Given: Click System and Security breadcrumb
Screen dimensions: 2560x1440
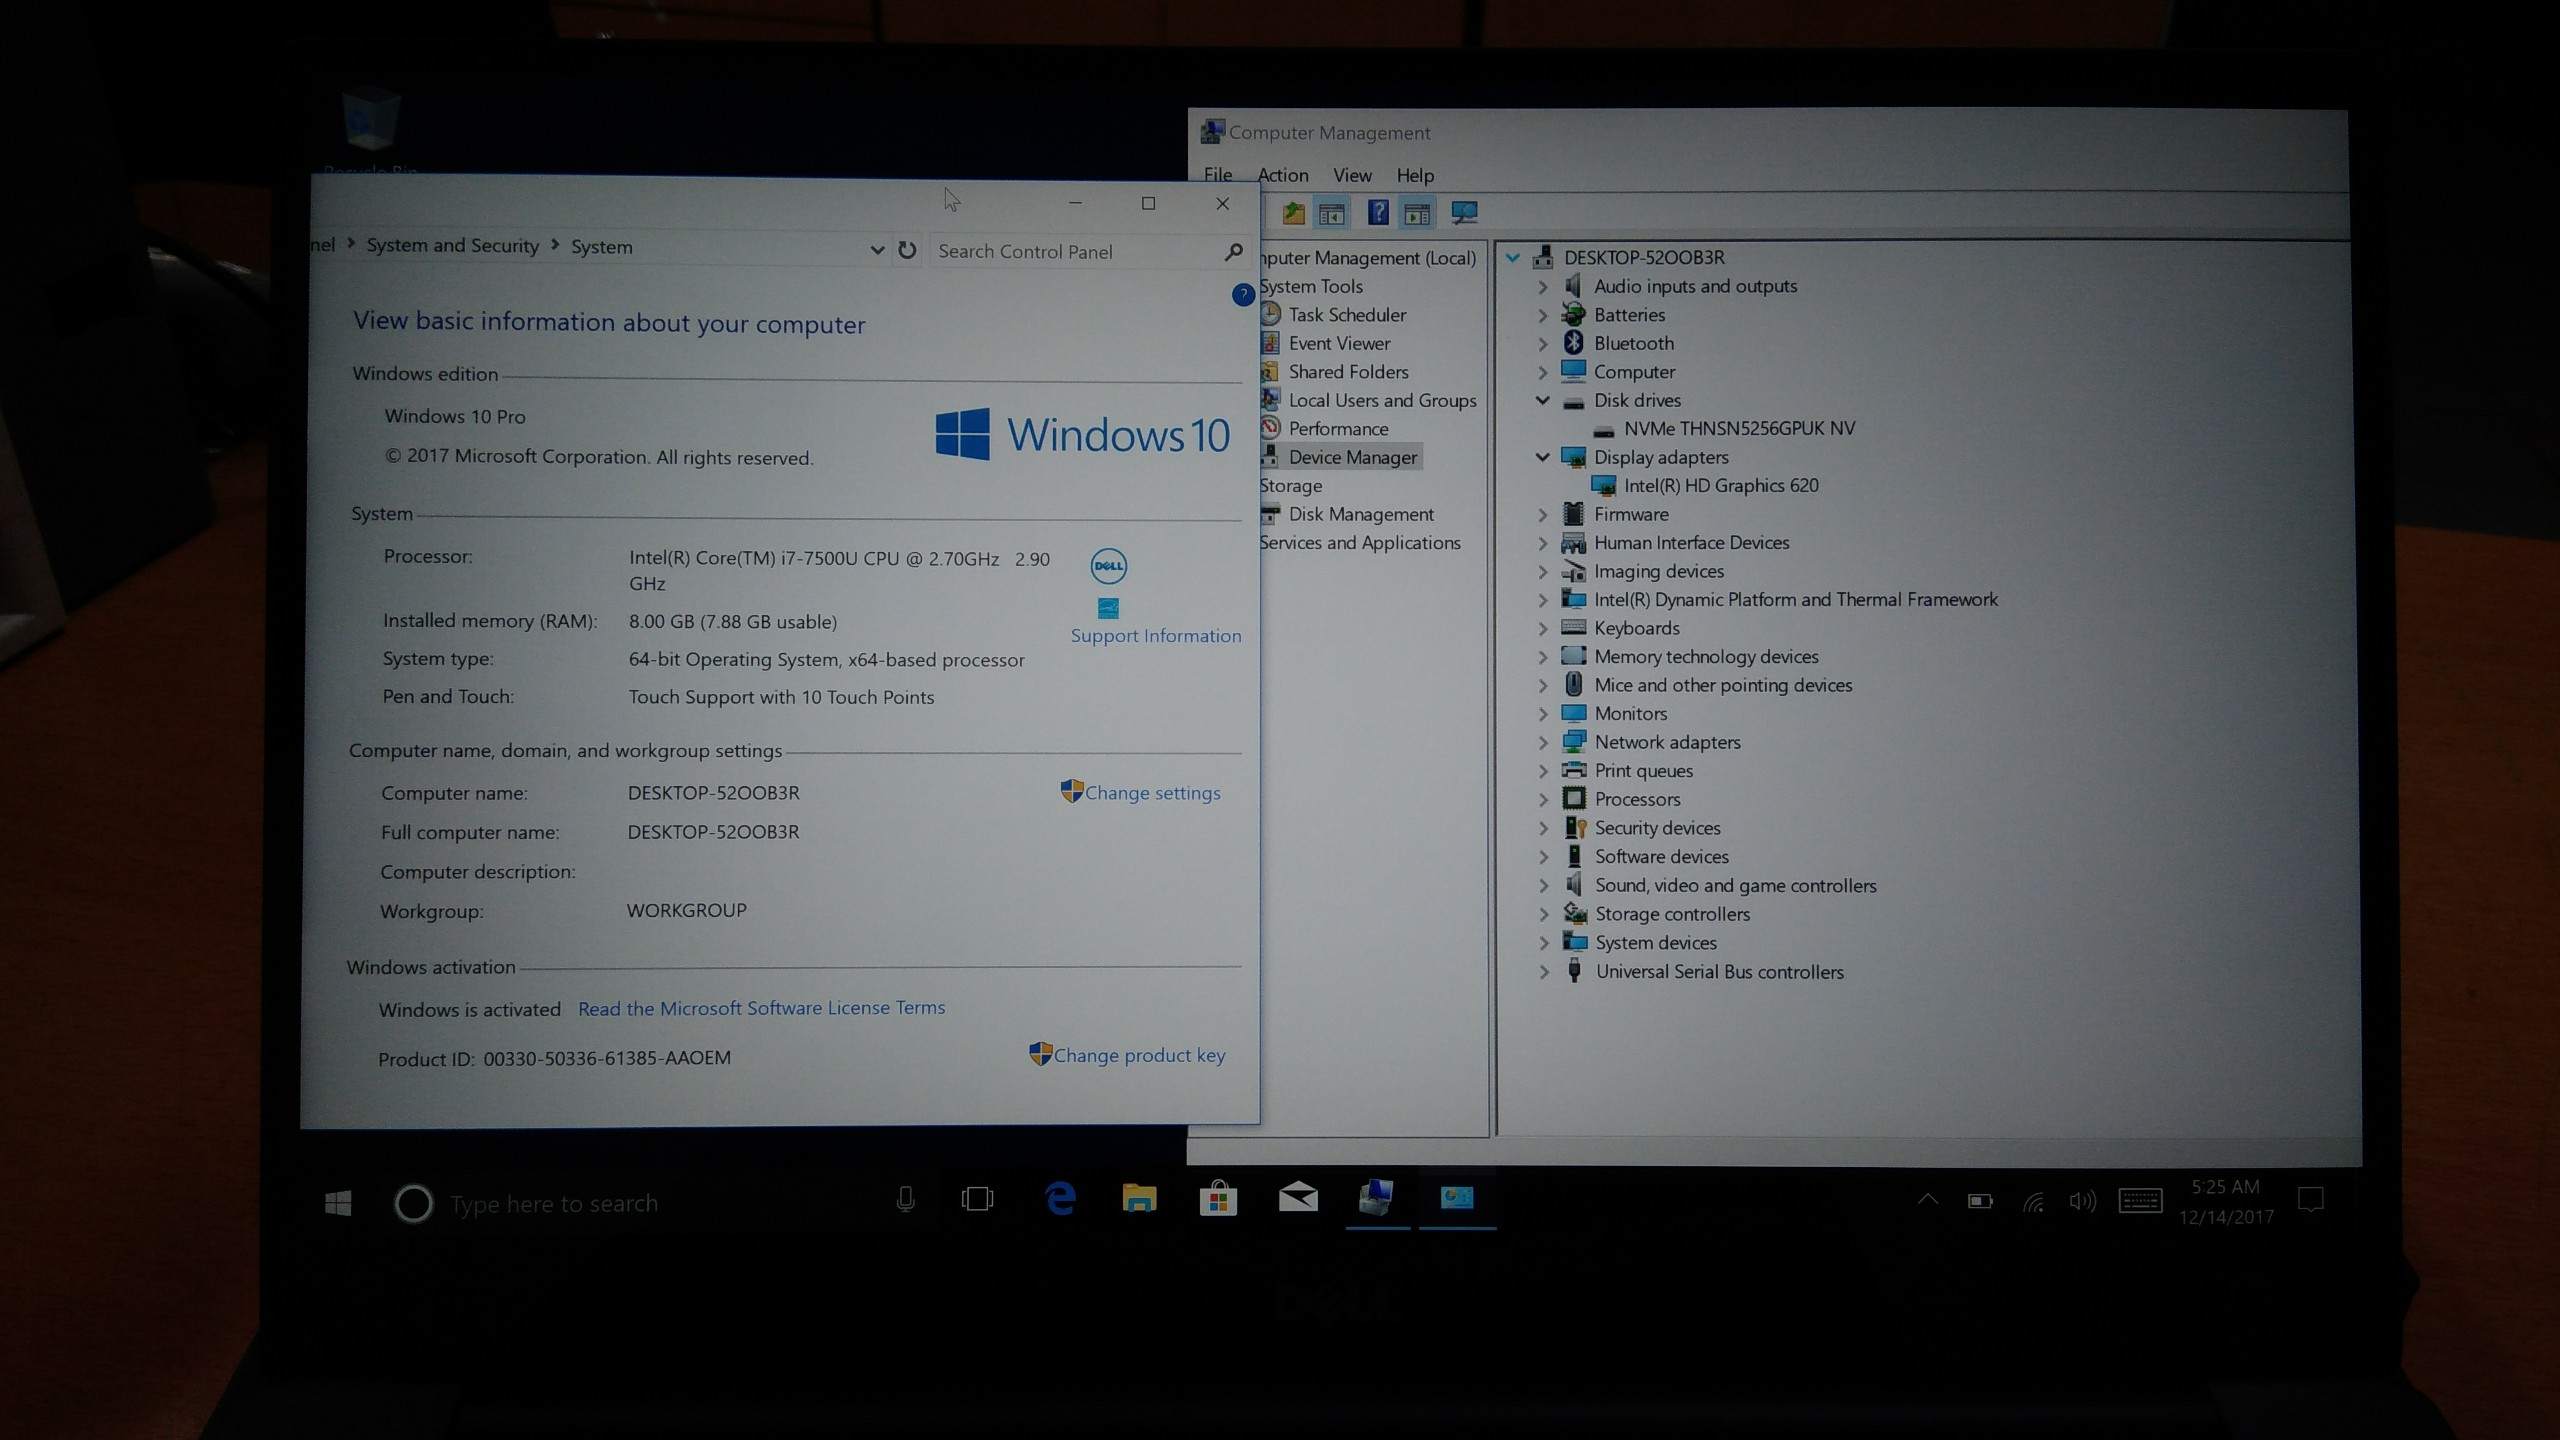Looking at the screenshot, I should point(452,245).
